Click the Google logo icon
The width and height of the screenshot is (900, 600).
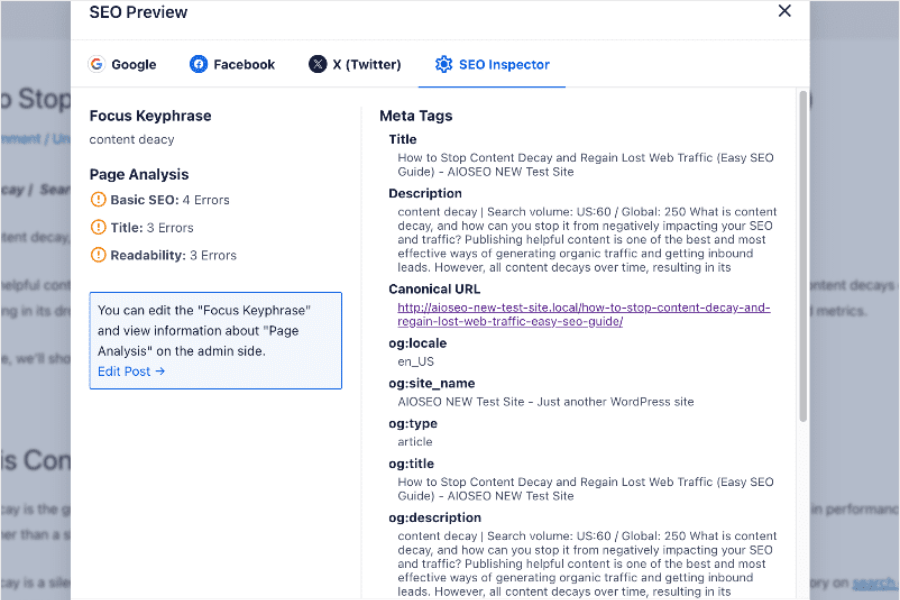pos(97,64)
